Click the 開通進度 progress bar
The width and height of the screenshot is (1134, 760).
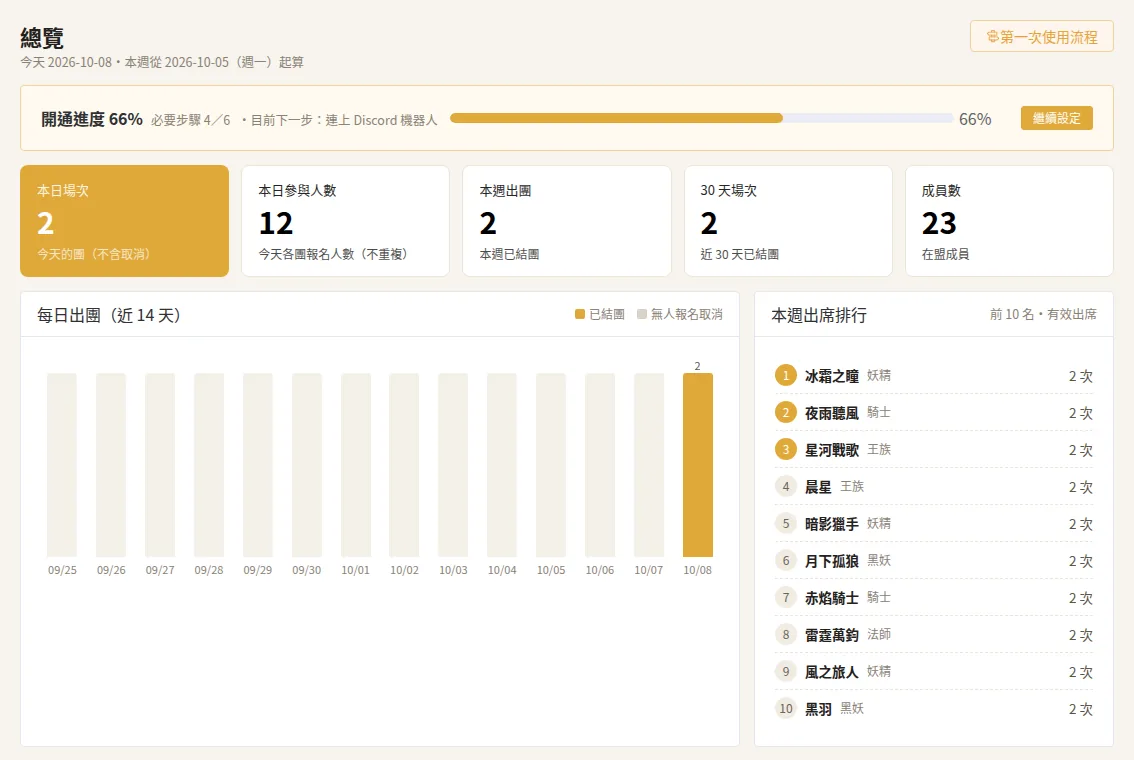click(702, 119)
